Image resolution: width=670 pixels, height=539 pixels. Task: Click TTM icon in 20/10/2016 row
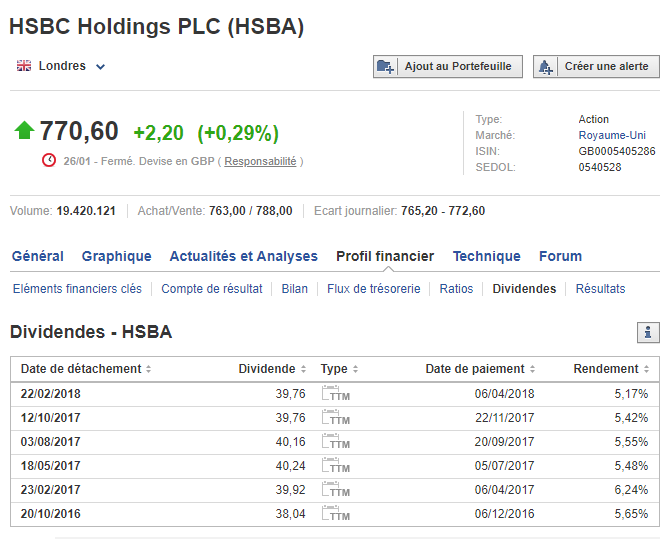336,513
